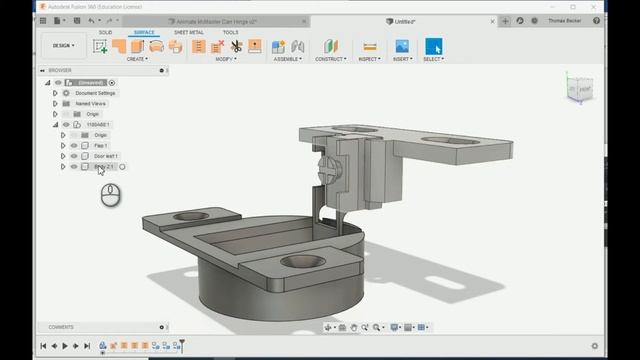Click the Unstitch tool with red X
640x360 pixels.
(x=217, y=47)
